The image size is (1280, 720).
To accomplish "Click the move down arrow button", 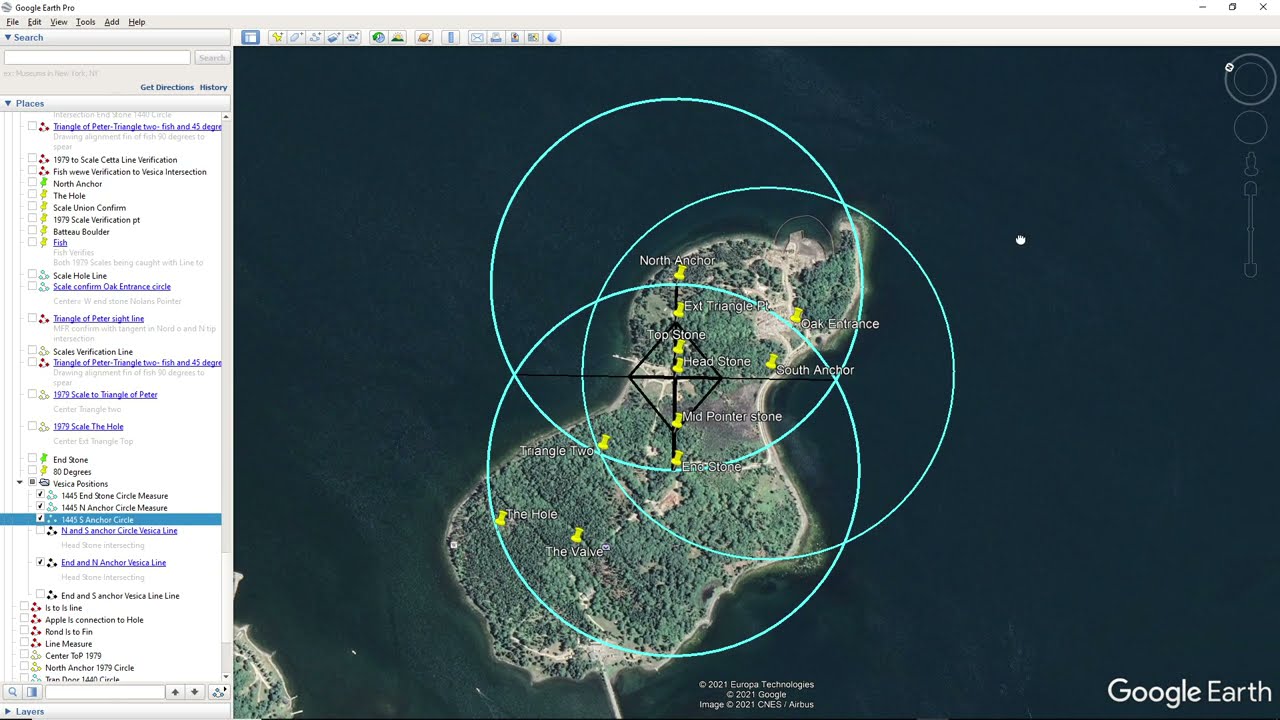I will coord(195,692).
